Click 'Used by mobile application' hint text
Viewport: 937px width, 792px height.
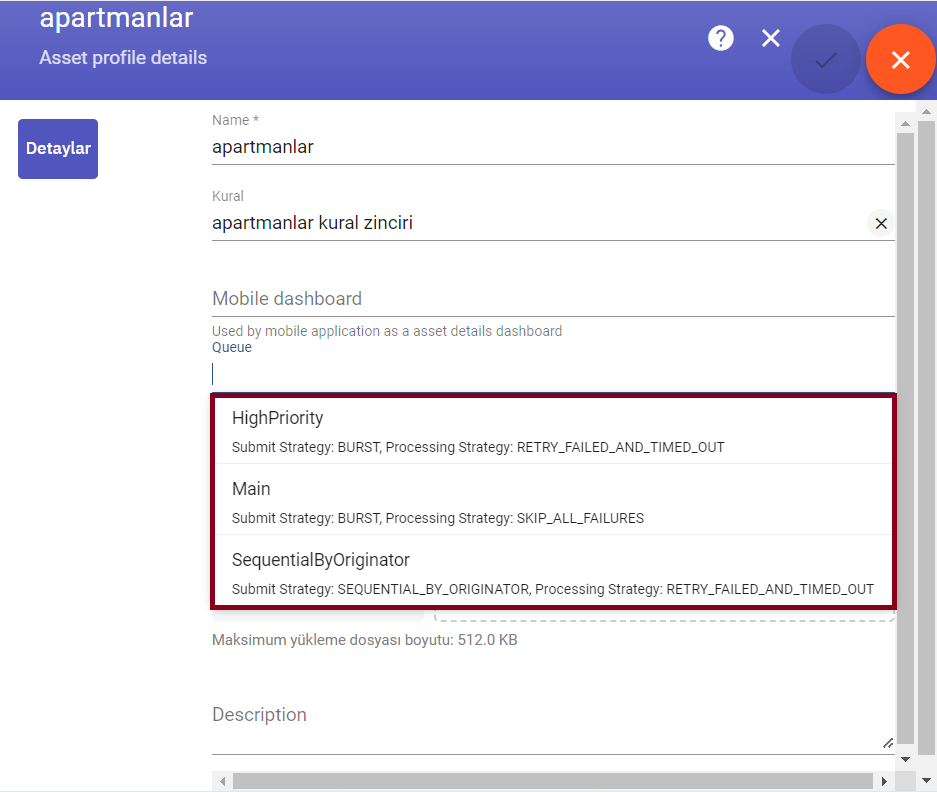click(x=387, y=331)
